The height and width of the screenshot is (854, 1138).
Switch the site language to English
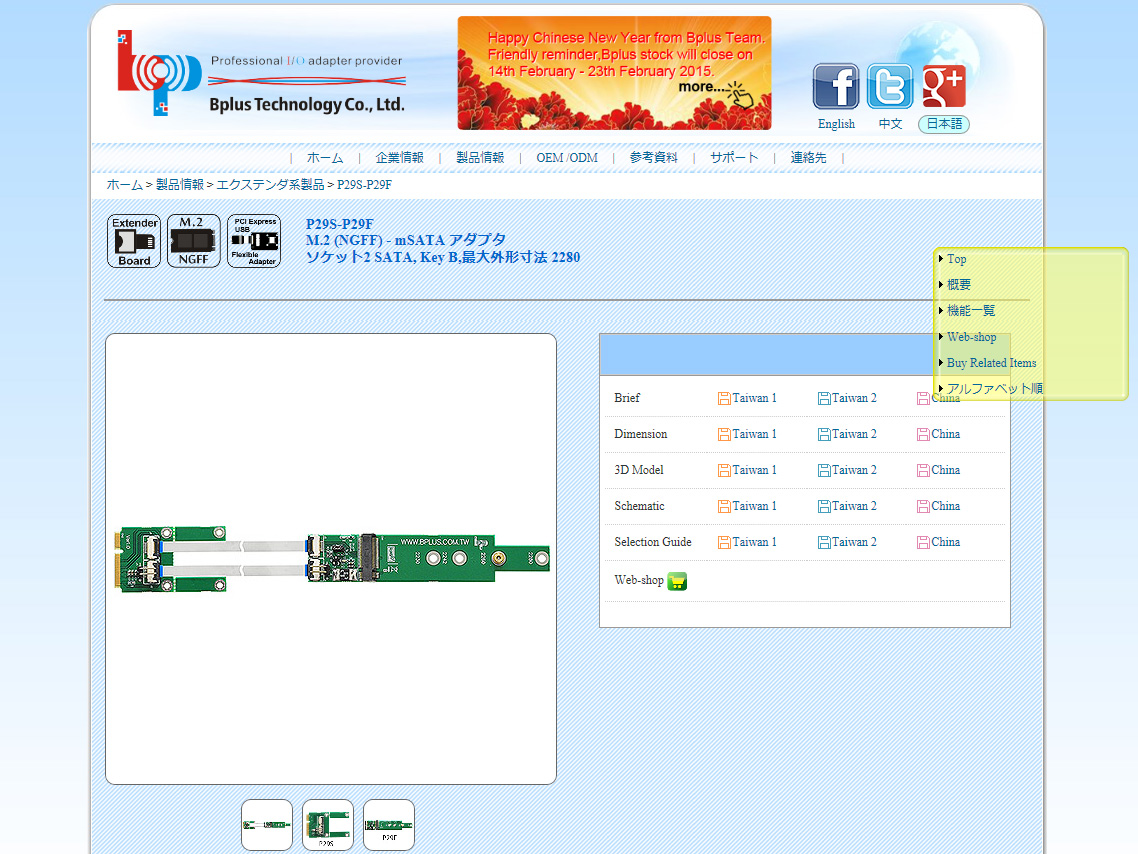click(836, 124)
